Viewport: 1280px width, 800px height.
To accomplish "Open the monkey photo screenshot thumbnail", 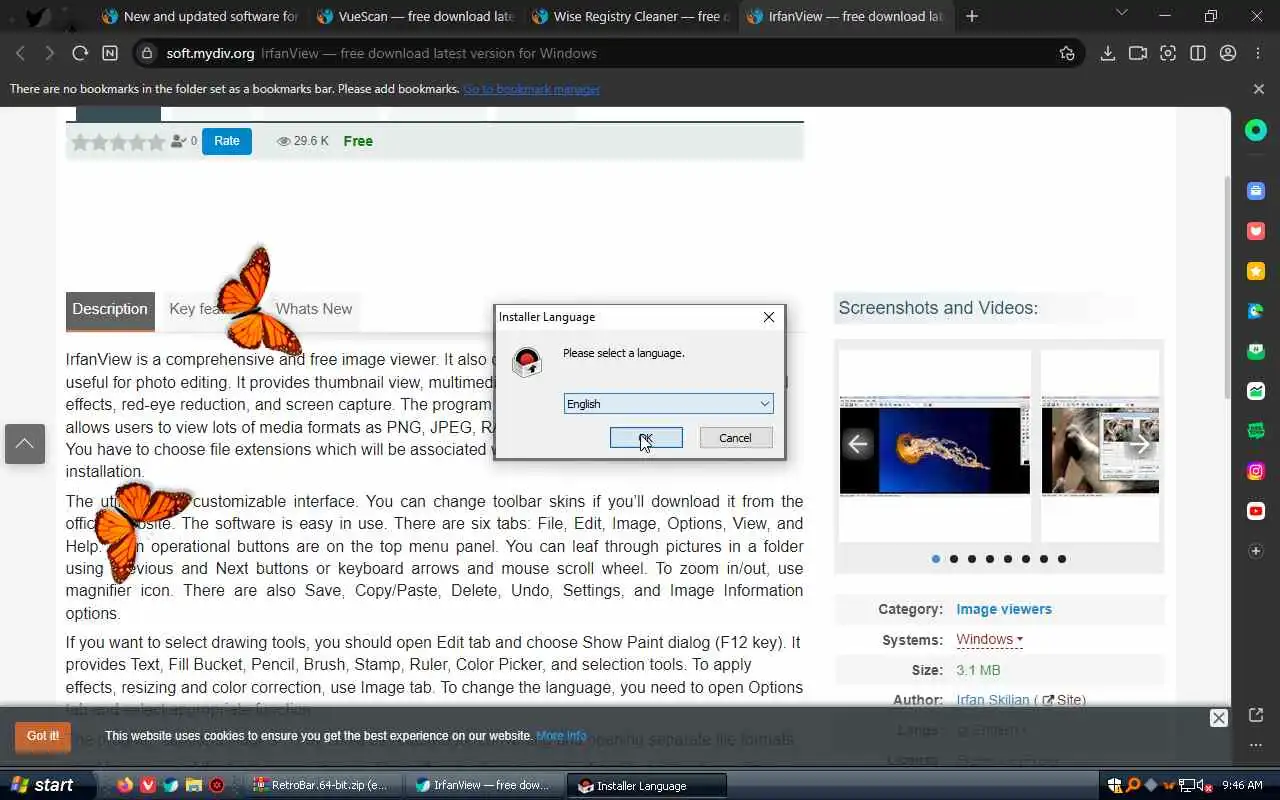I will (1100, 445).
